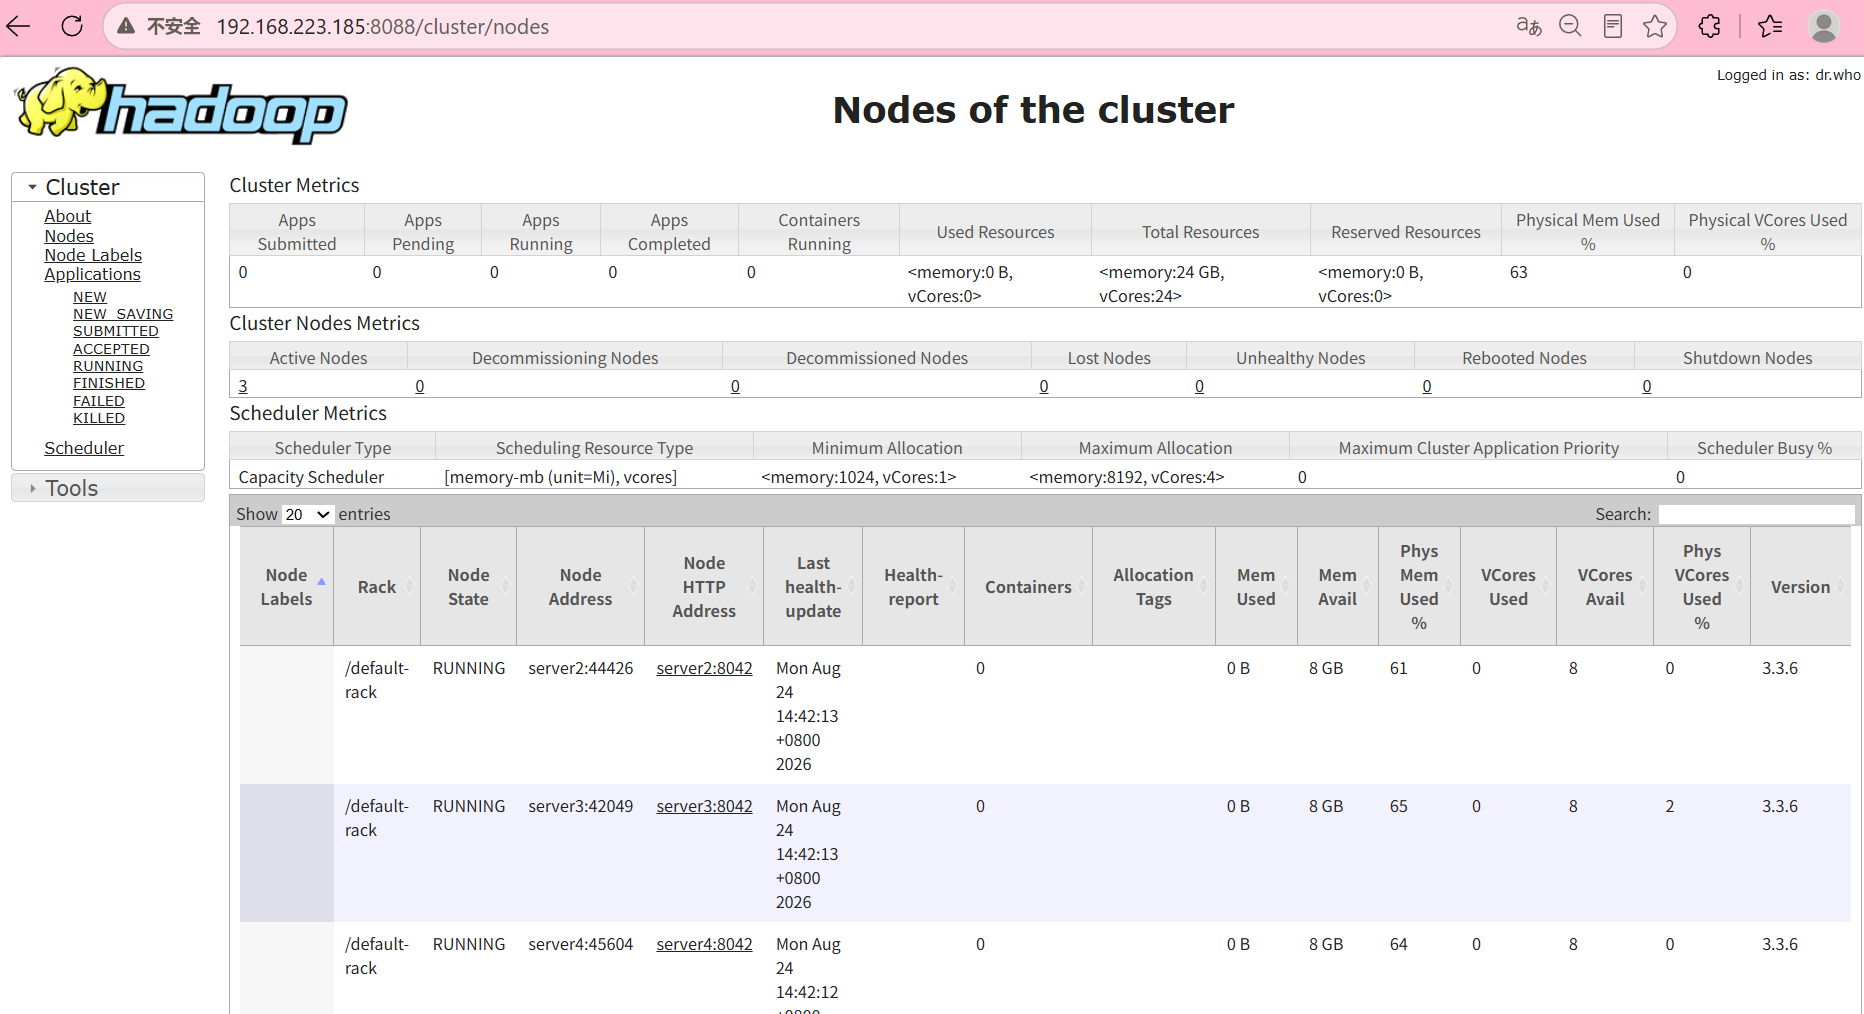Open the Node Labels sidebar link
The width and height of the screenshot is (1864, 1014).
click(x=93, y=255)
